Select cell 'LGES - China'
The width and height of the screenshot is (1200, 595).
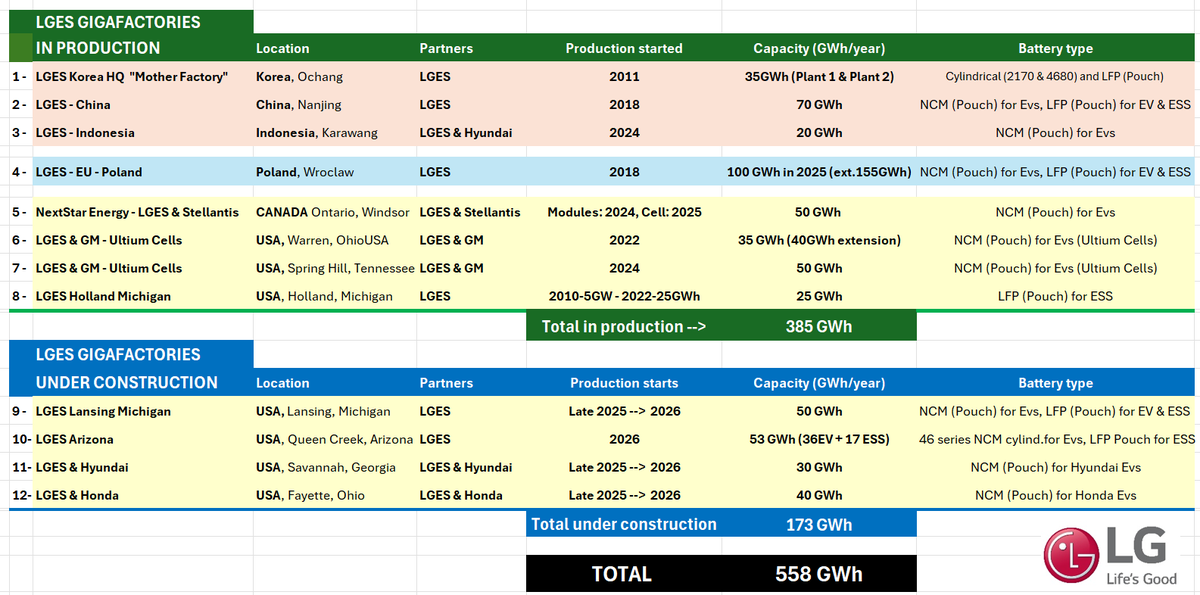[143, 104]
